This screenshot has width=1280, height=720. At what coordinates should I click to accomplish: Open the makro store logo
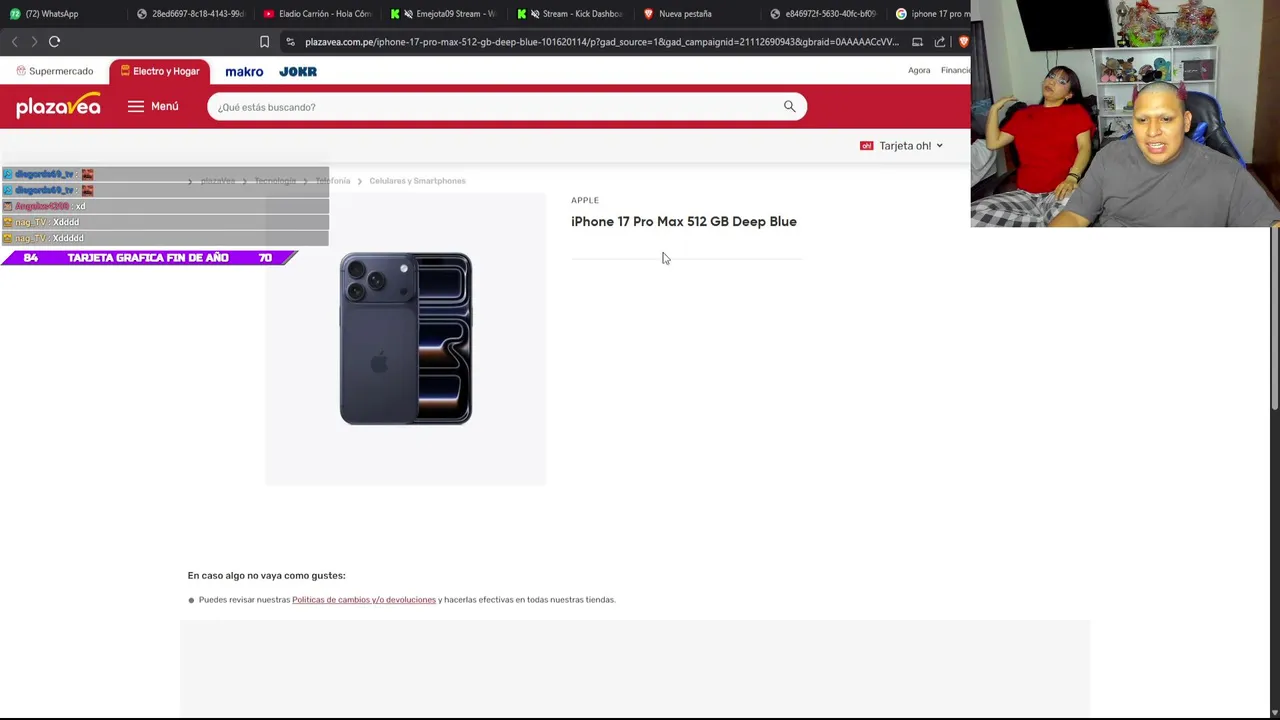tap(244, 72)
